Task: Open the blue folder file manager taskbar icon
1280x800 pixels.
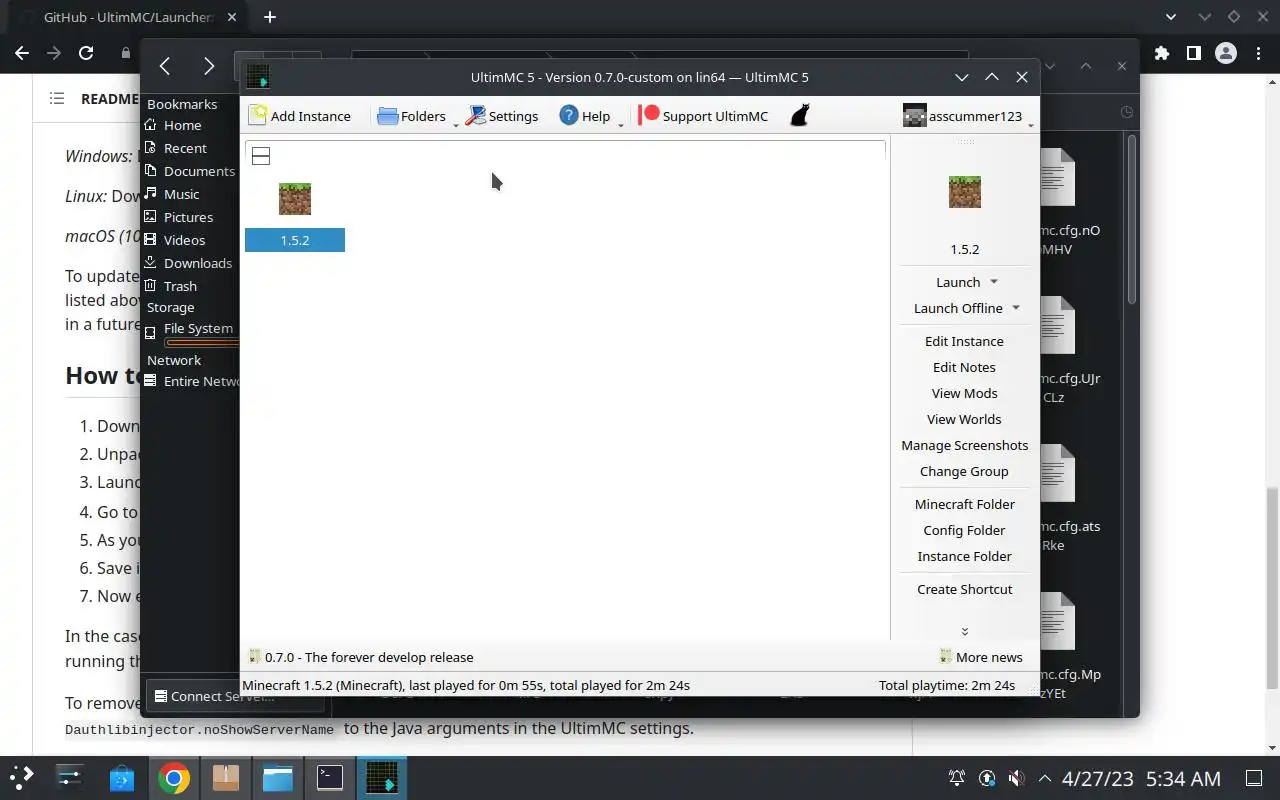Action: [278, 777]
